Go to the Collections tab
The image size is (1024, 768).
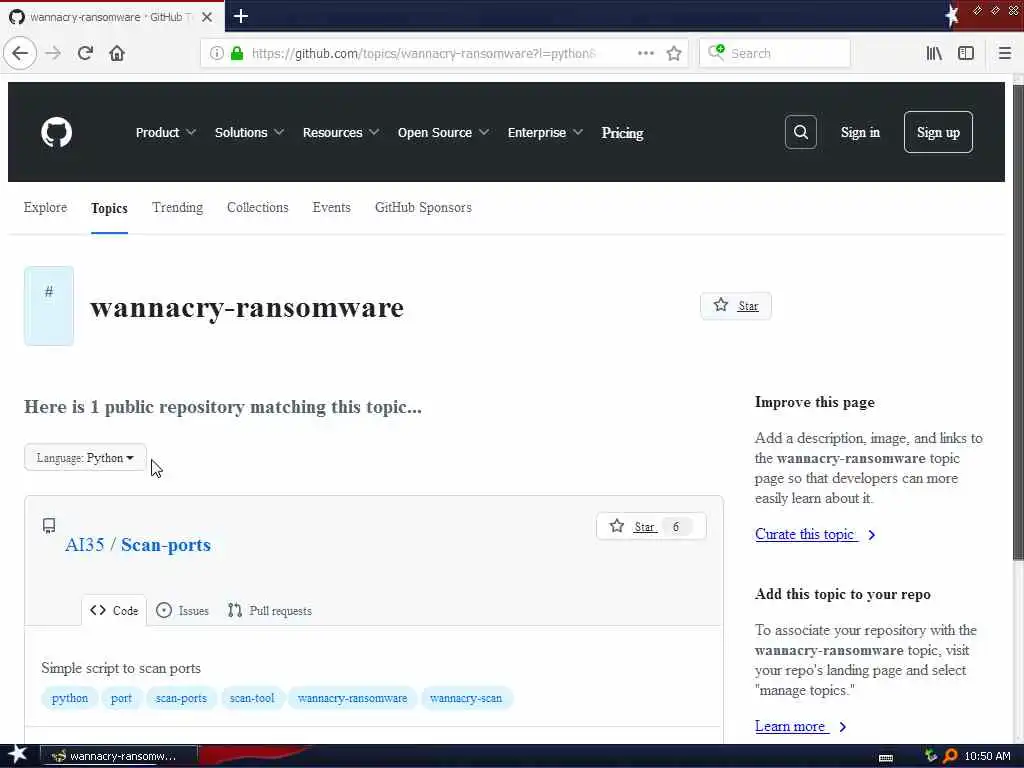tap(258, 208)
